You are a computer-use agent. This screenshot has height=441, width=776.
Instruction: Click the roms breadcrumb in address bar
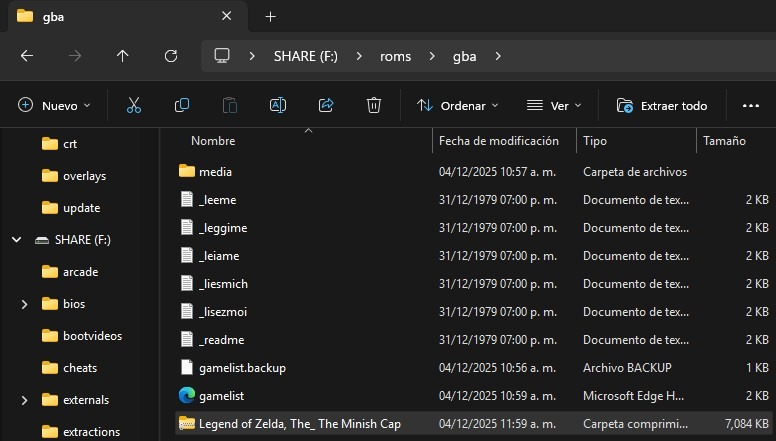point(395,56)
